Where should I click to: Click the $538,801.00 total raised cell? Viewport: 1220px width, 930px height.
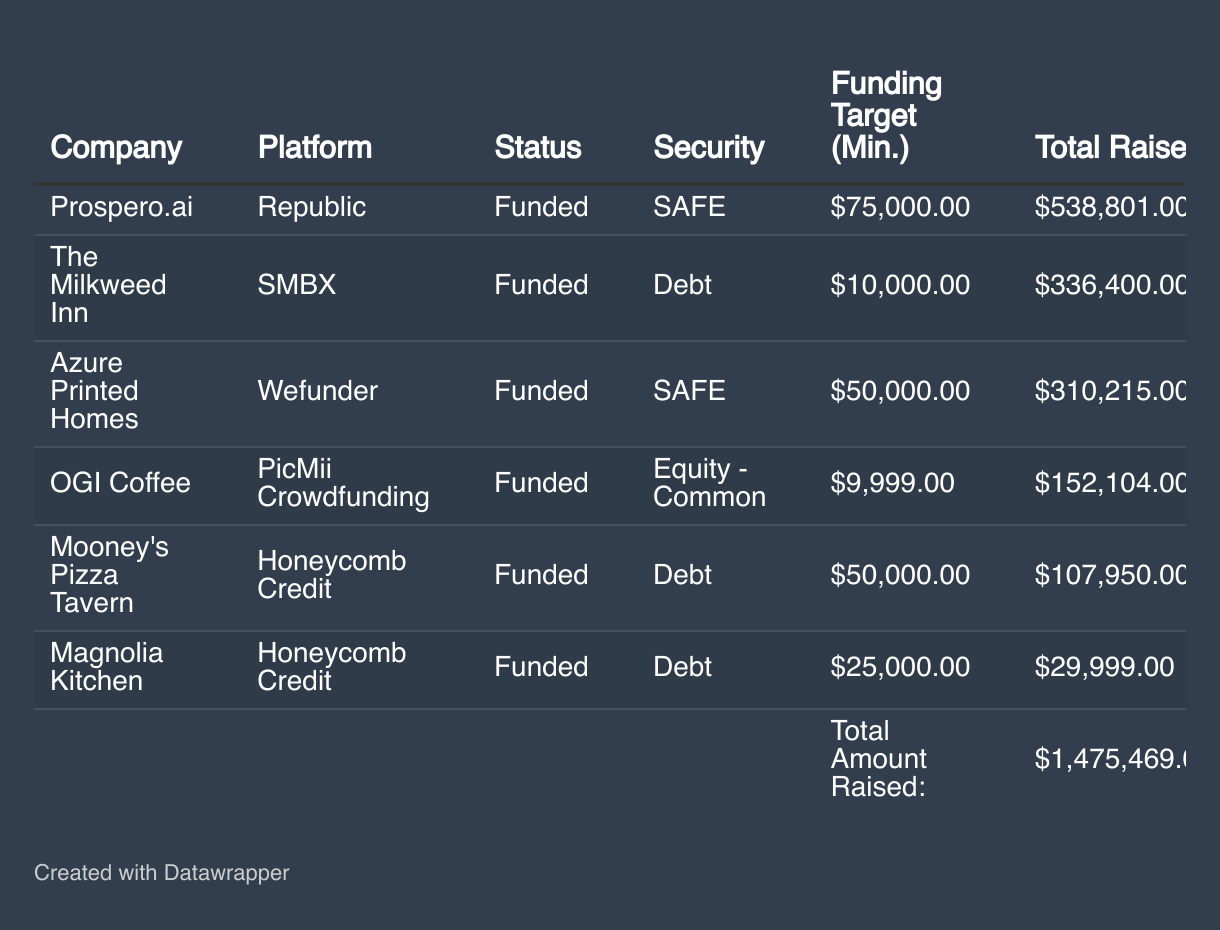(x=1109, y=207)
